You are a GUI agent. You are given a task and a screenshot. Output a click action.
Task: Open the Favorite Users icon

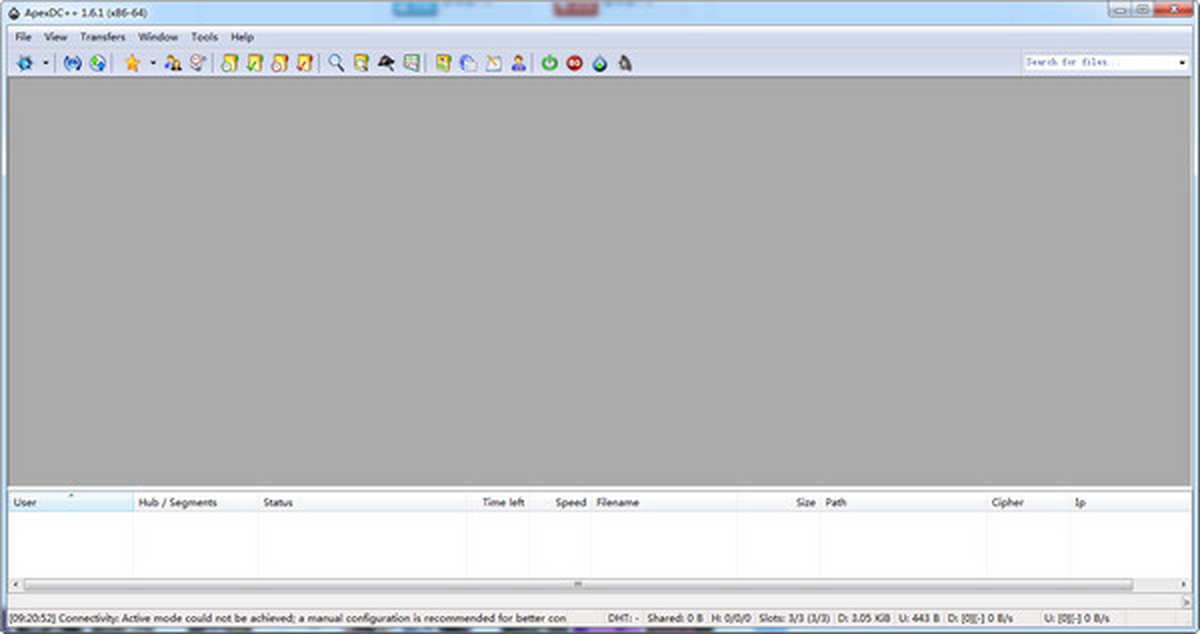pos(173,63)
